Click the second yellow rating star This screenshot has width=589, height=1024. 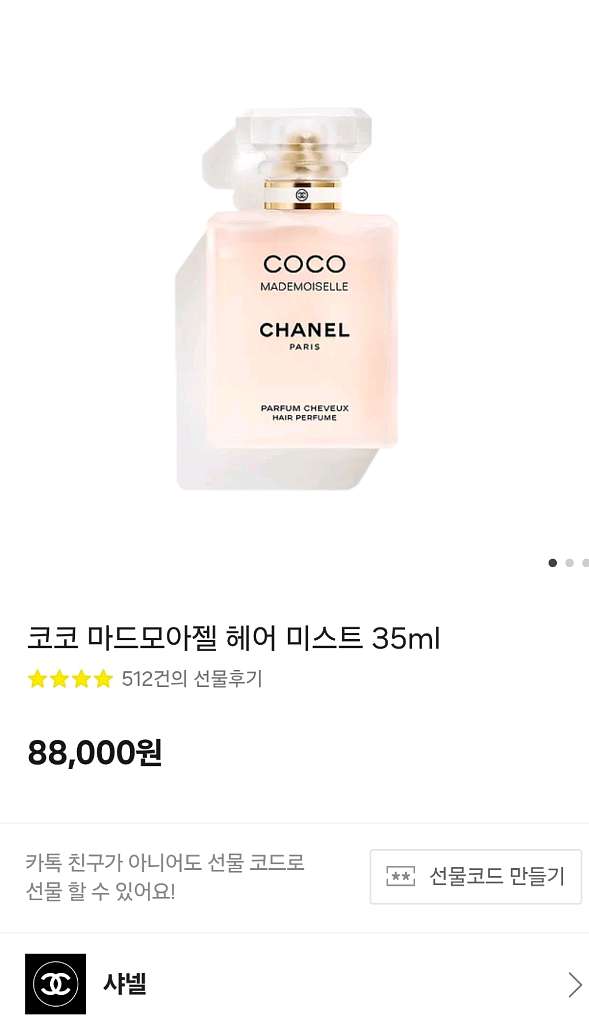click(x=59, y=679)
